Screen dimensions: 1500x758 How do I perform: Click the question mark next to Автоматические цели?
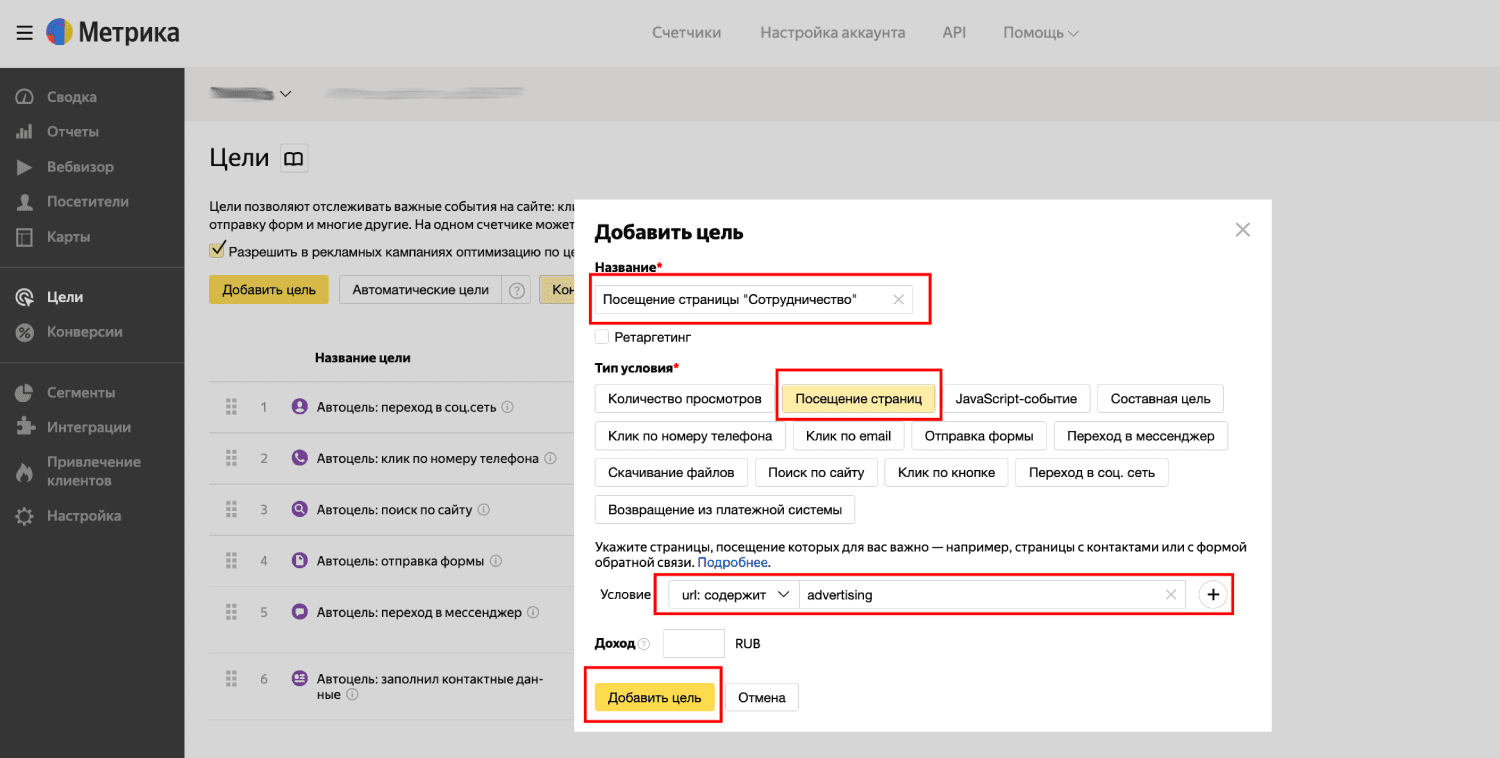(x=517, y=290)
